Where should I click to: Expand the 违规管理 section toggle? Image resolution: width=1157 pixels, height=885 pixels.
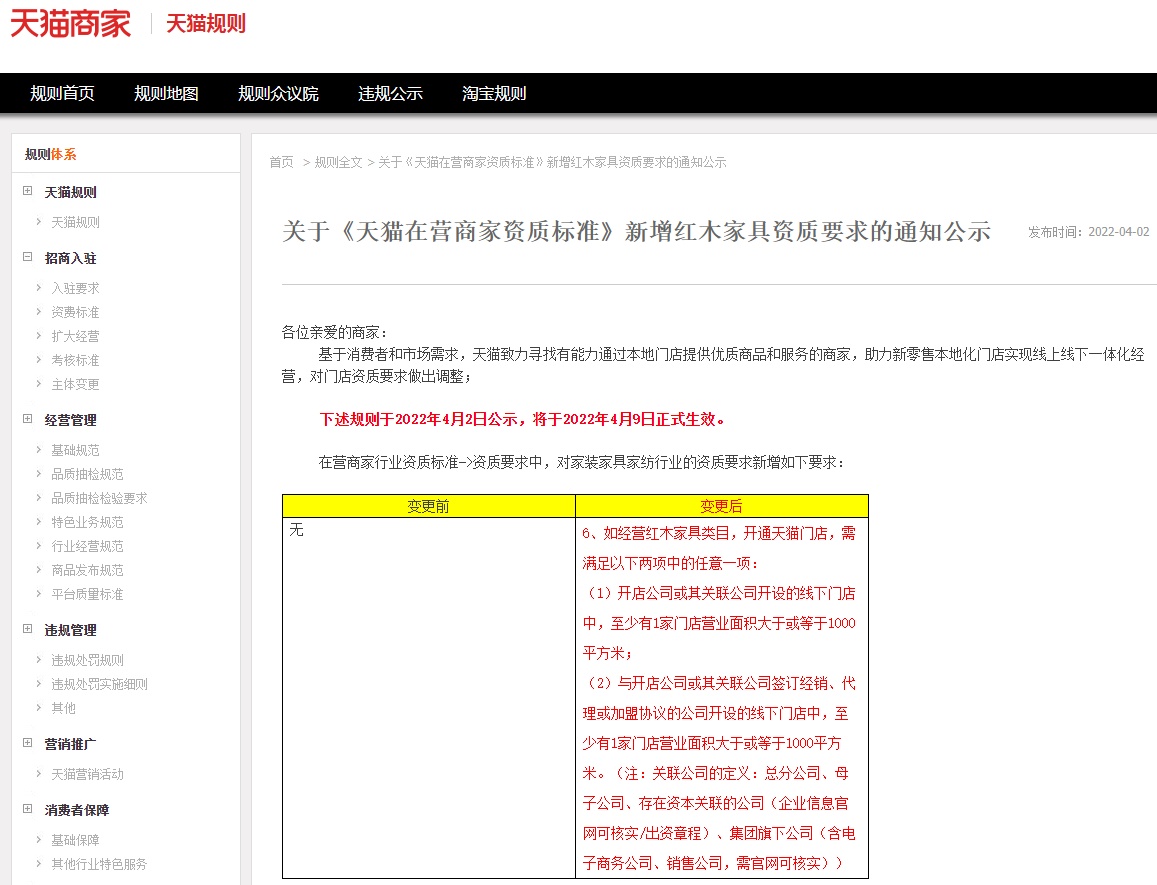(x=27, y=629)
